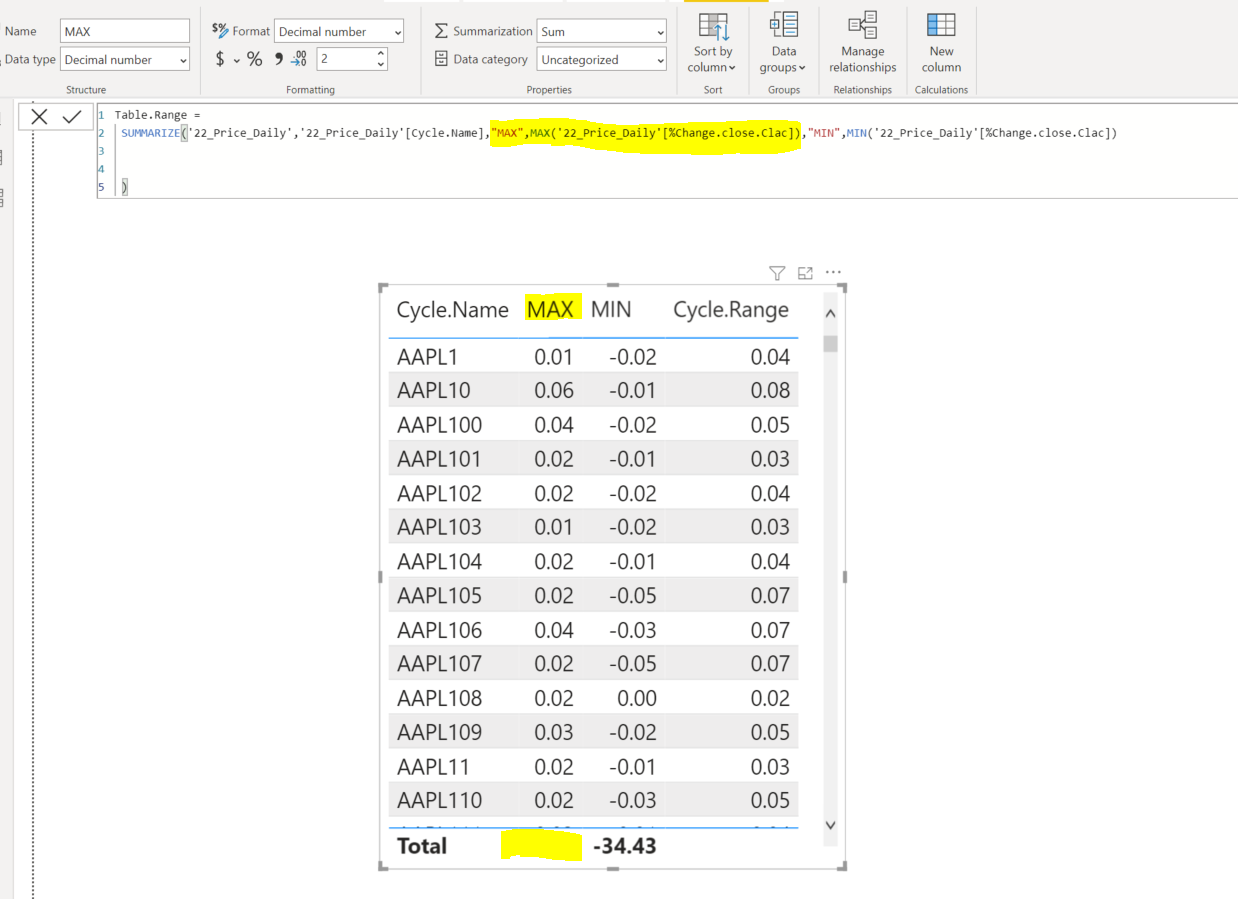Click the decimal places icon
The width and height of the screenshot is (1238, 899).
click(298, 60)
